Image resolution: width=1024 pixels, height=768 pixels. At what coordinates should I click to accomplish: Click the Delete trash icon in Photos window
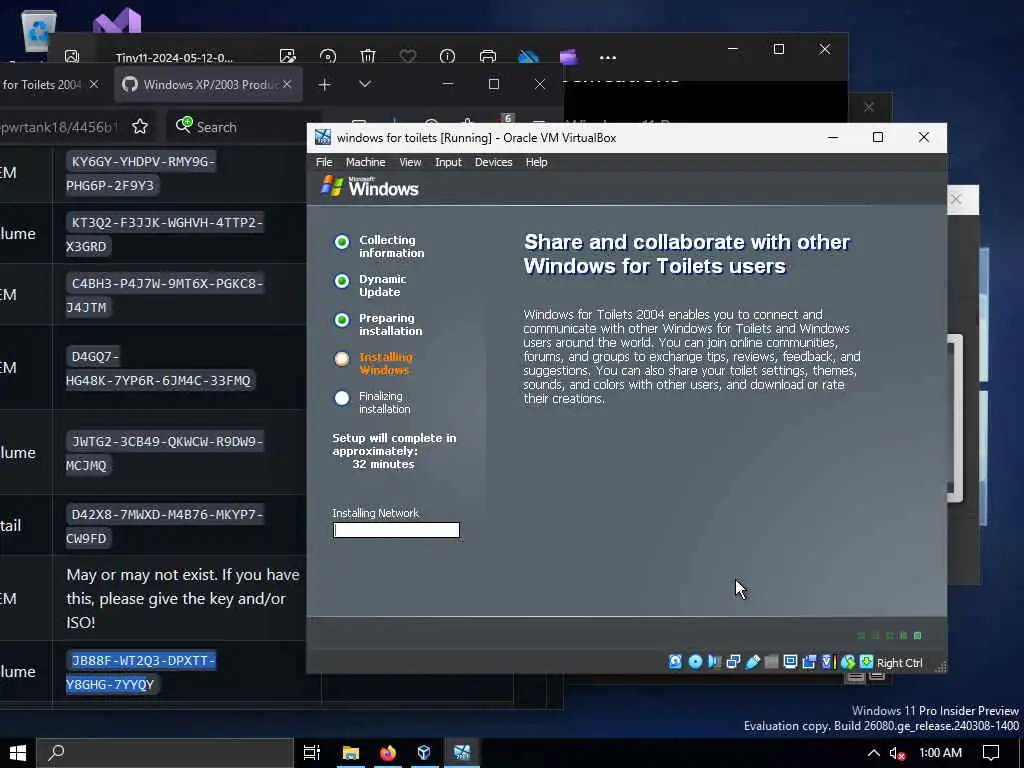point(368,57)
